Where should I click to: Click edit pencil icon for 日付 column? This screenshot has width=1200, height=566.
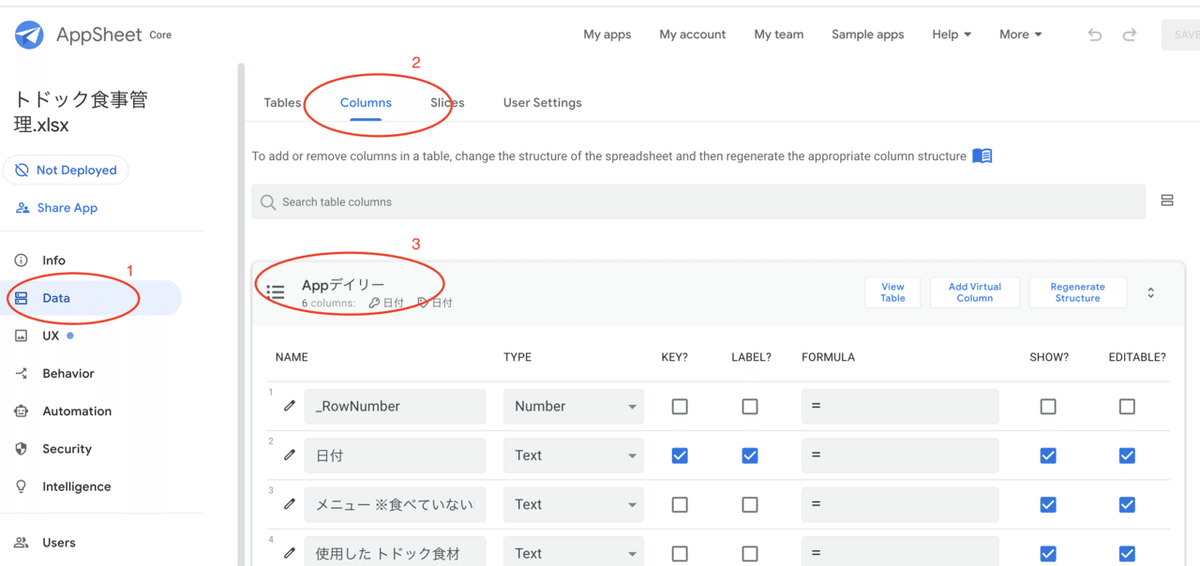[290, 455]
